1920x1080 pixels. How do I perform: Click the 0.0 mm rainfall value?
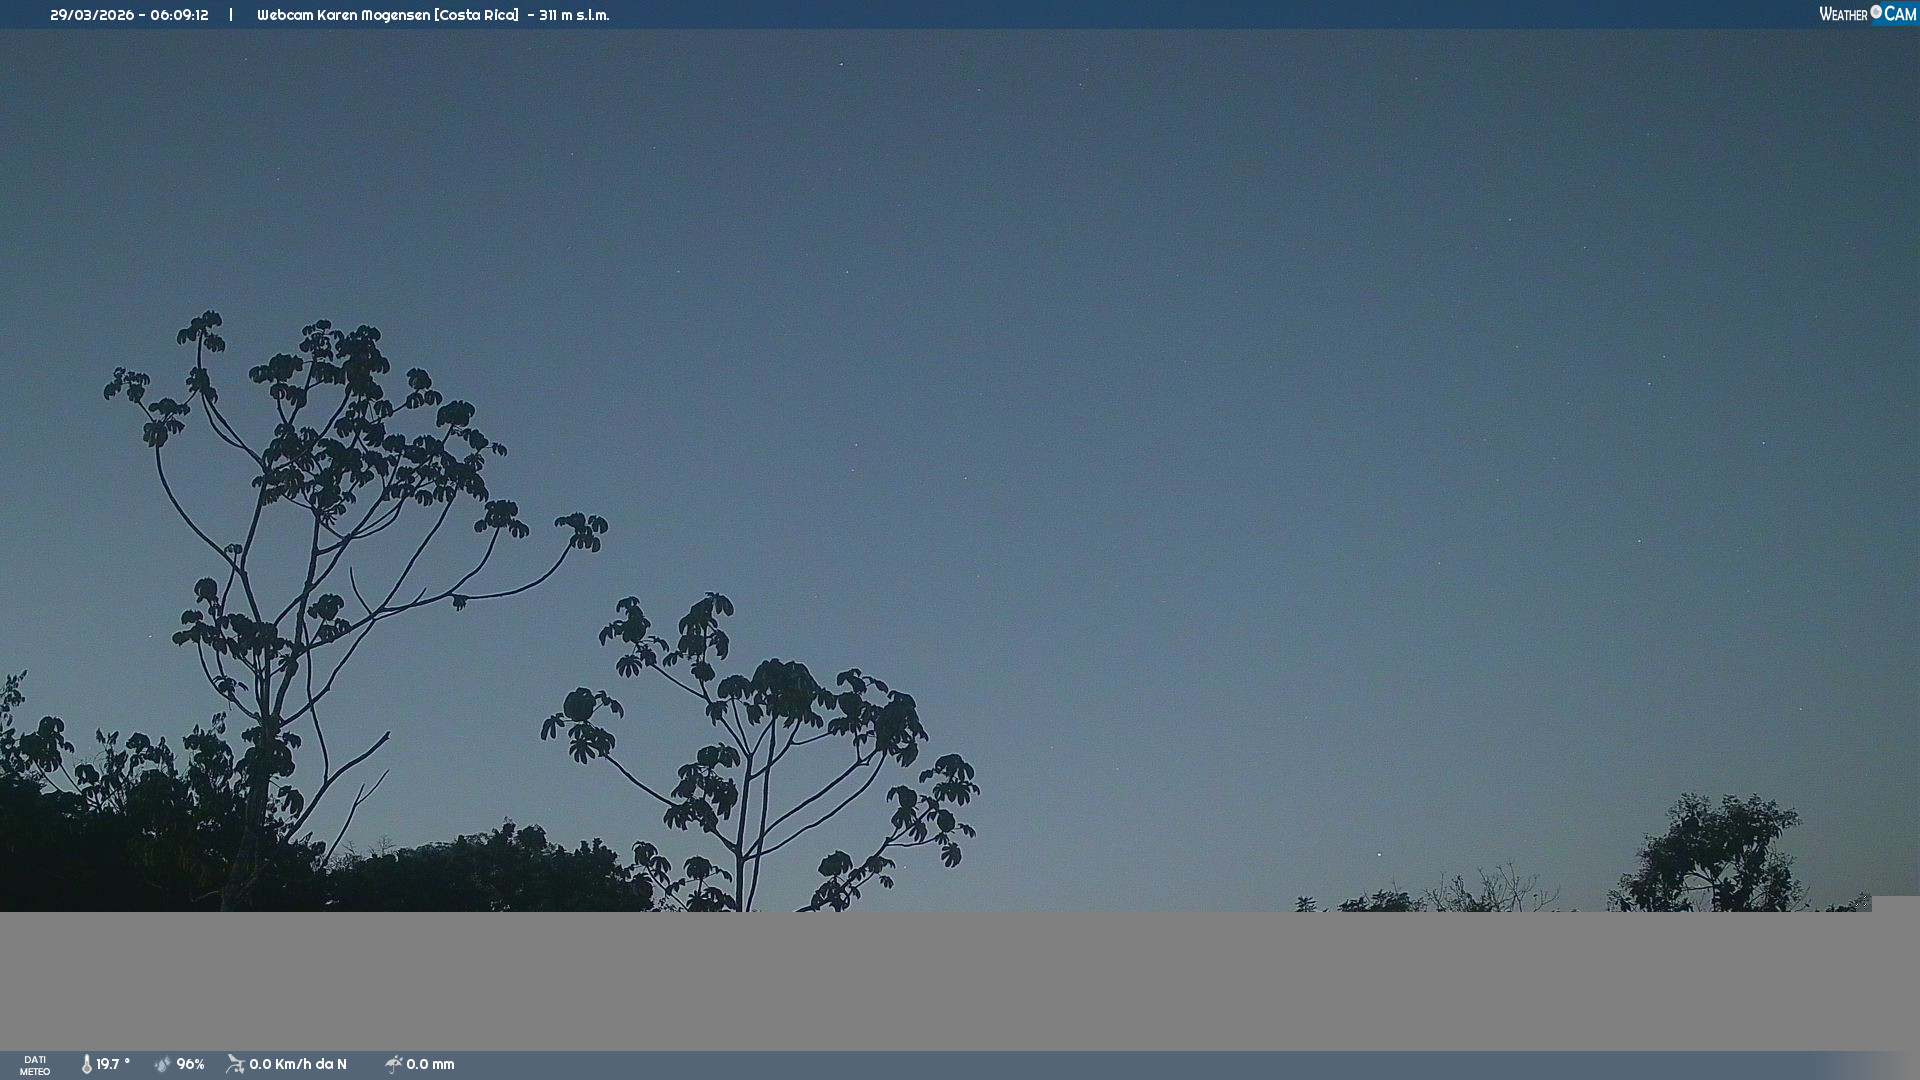click(430, 1064)
